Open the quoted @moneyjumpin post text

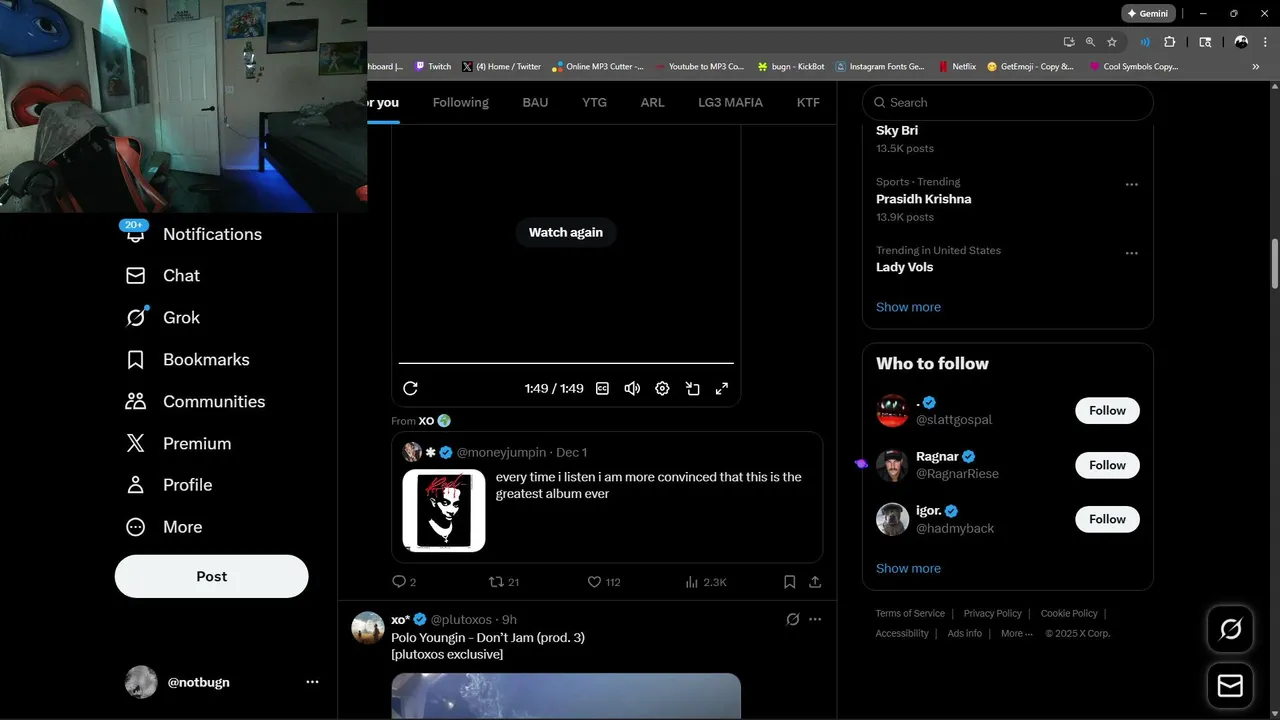pyautogui.click(x=648, y=485)
